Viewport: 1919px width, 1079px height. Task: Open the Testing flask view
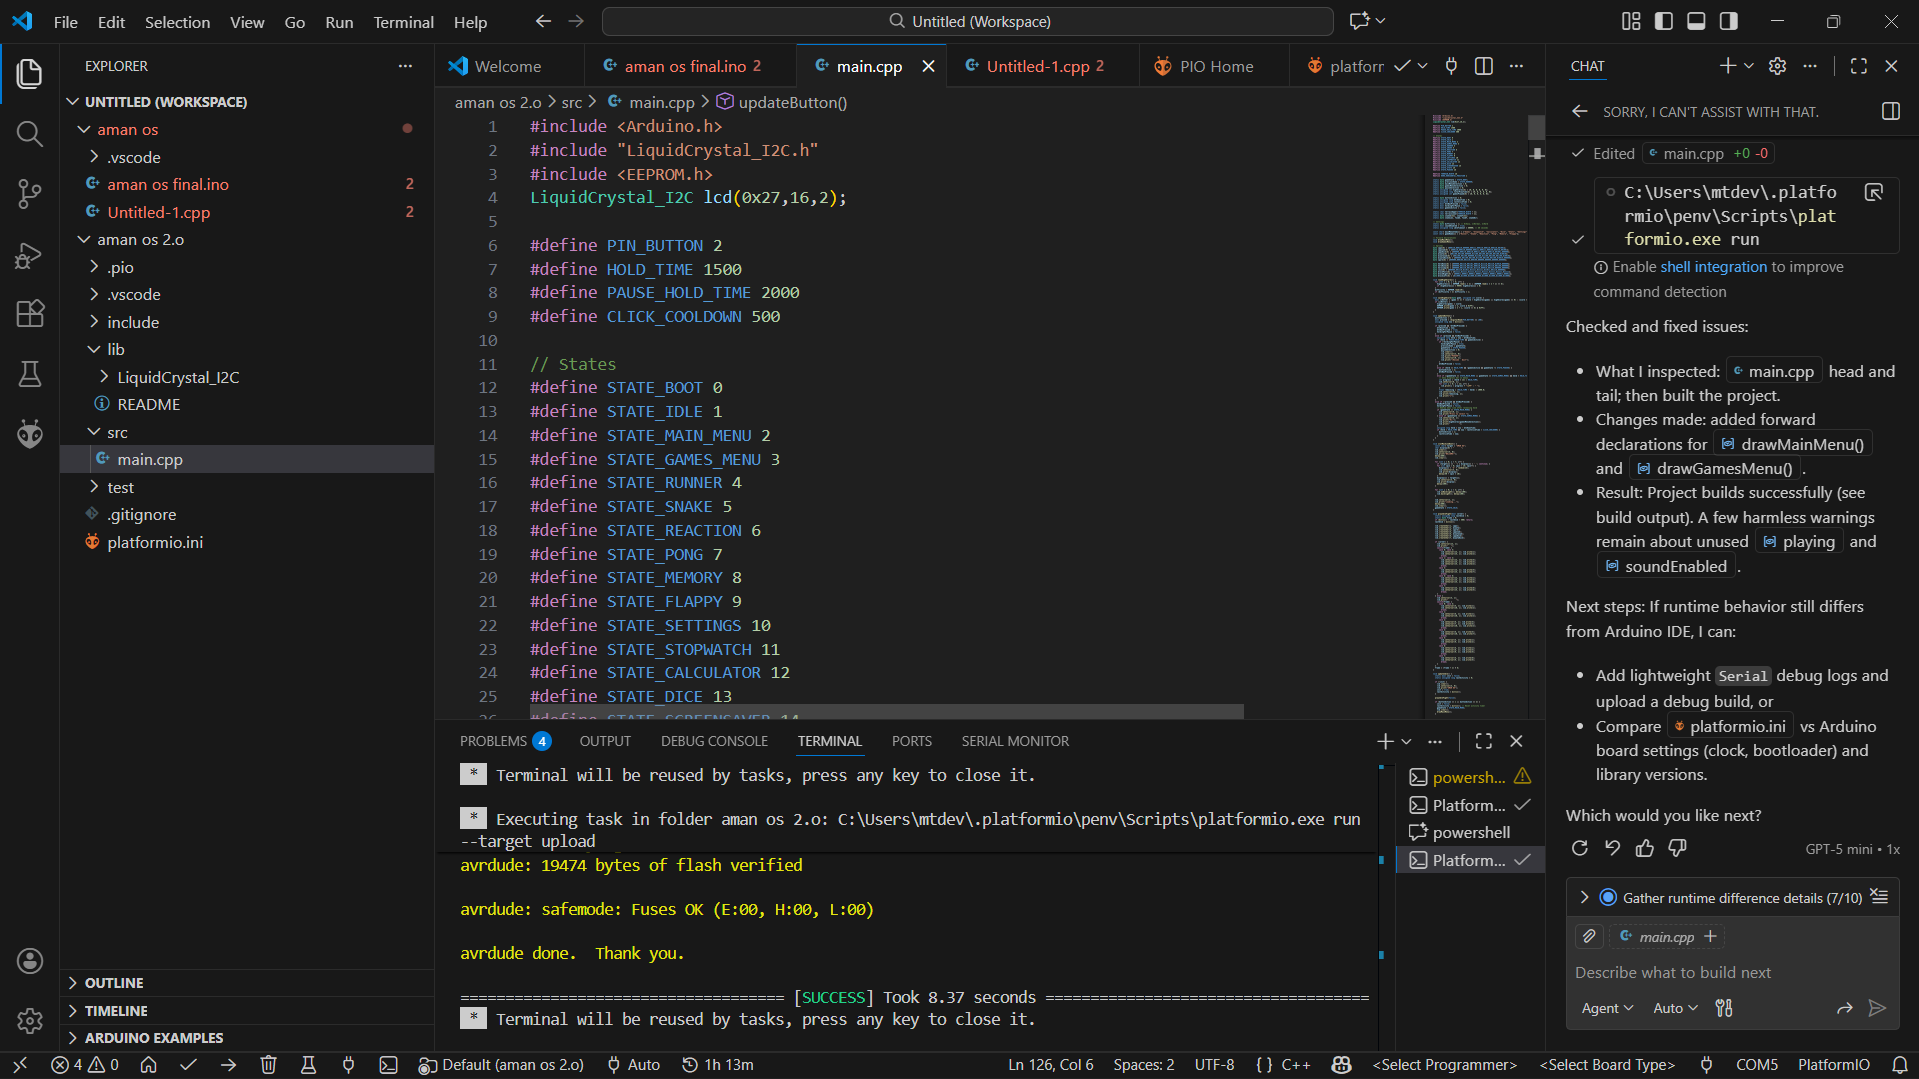(30, 374)
